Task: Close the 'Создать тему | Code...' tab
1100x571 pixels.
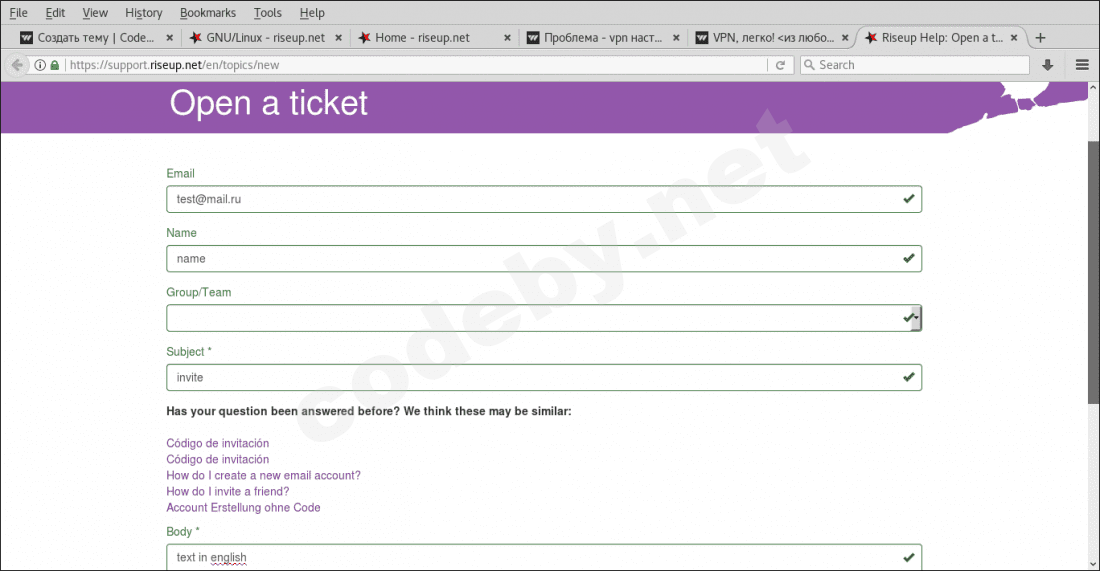Action: click(170, 38)
